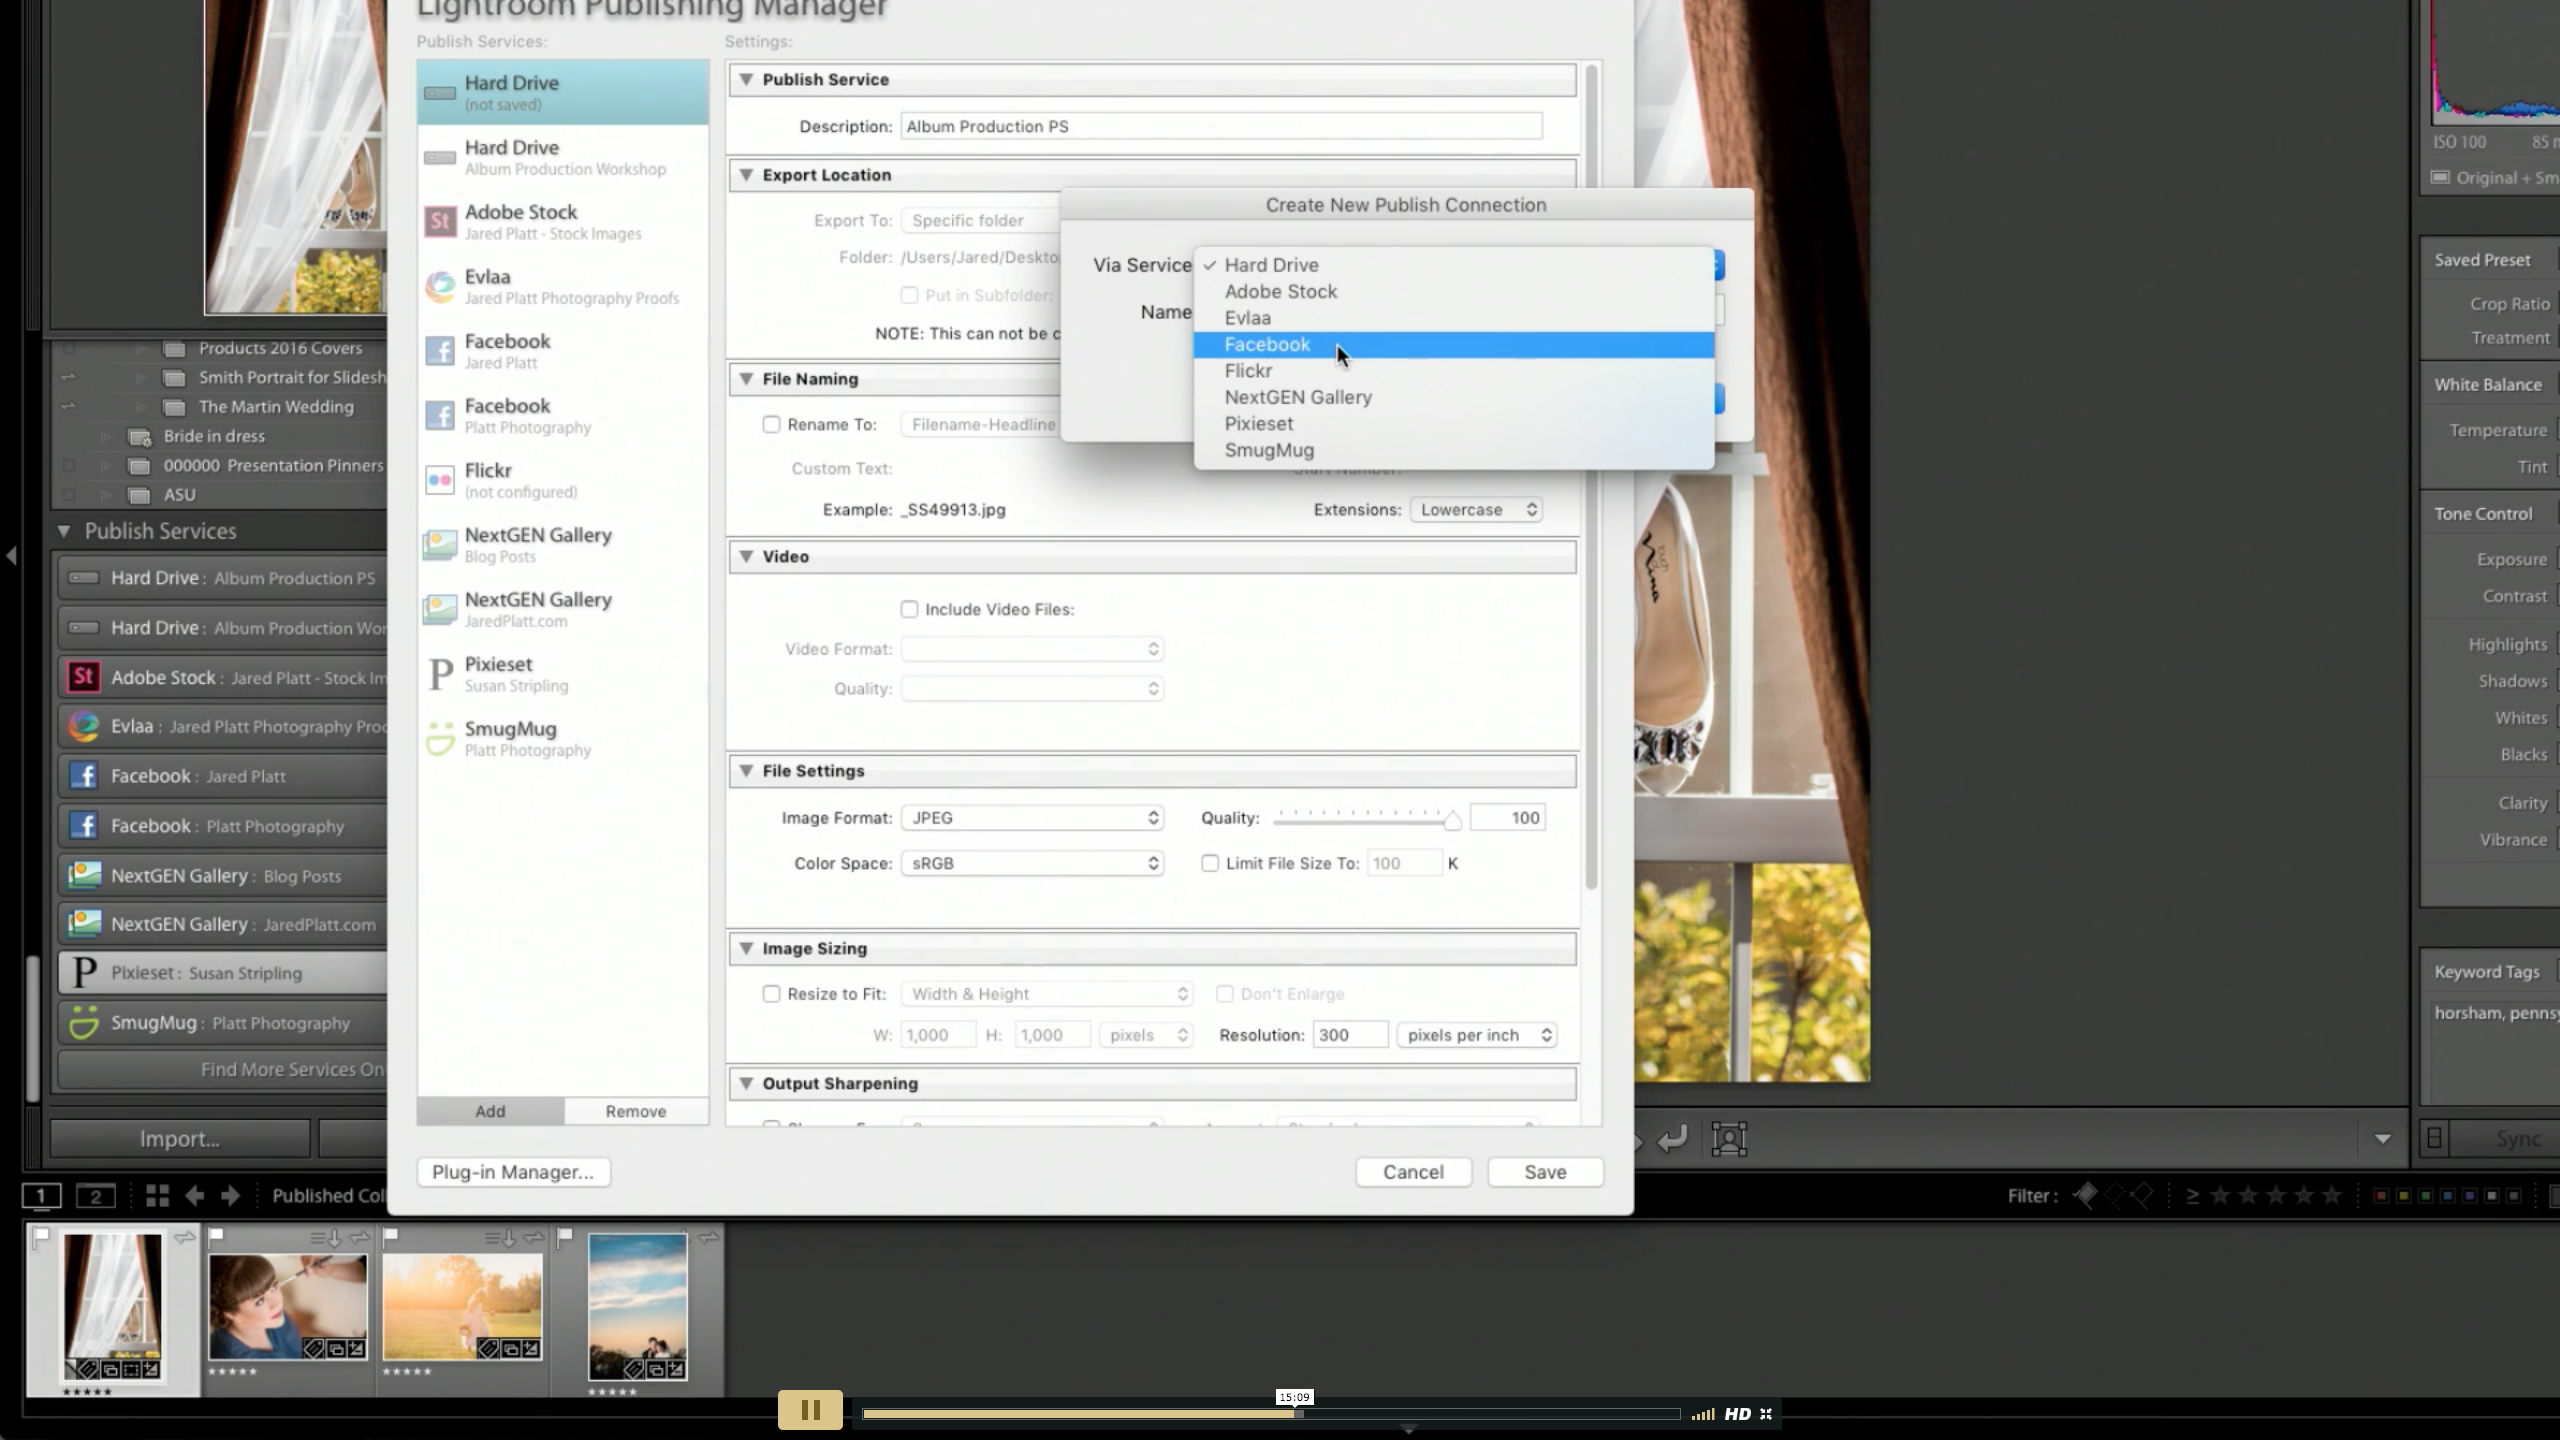Choose SmugMug in Via Service menu

pyautogui.click(x=1453, y=450)
